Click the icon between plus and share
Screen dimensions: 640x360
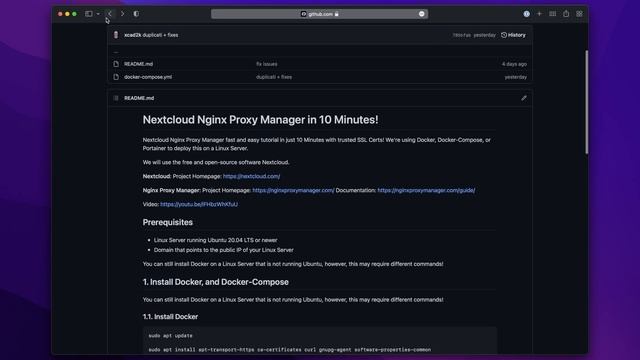pos(553,14)
